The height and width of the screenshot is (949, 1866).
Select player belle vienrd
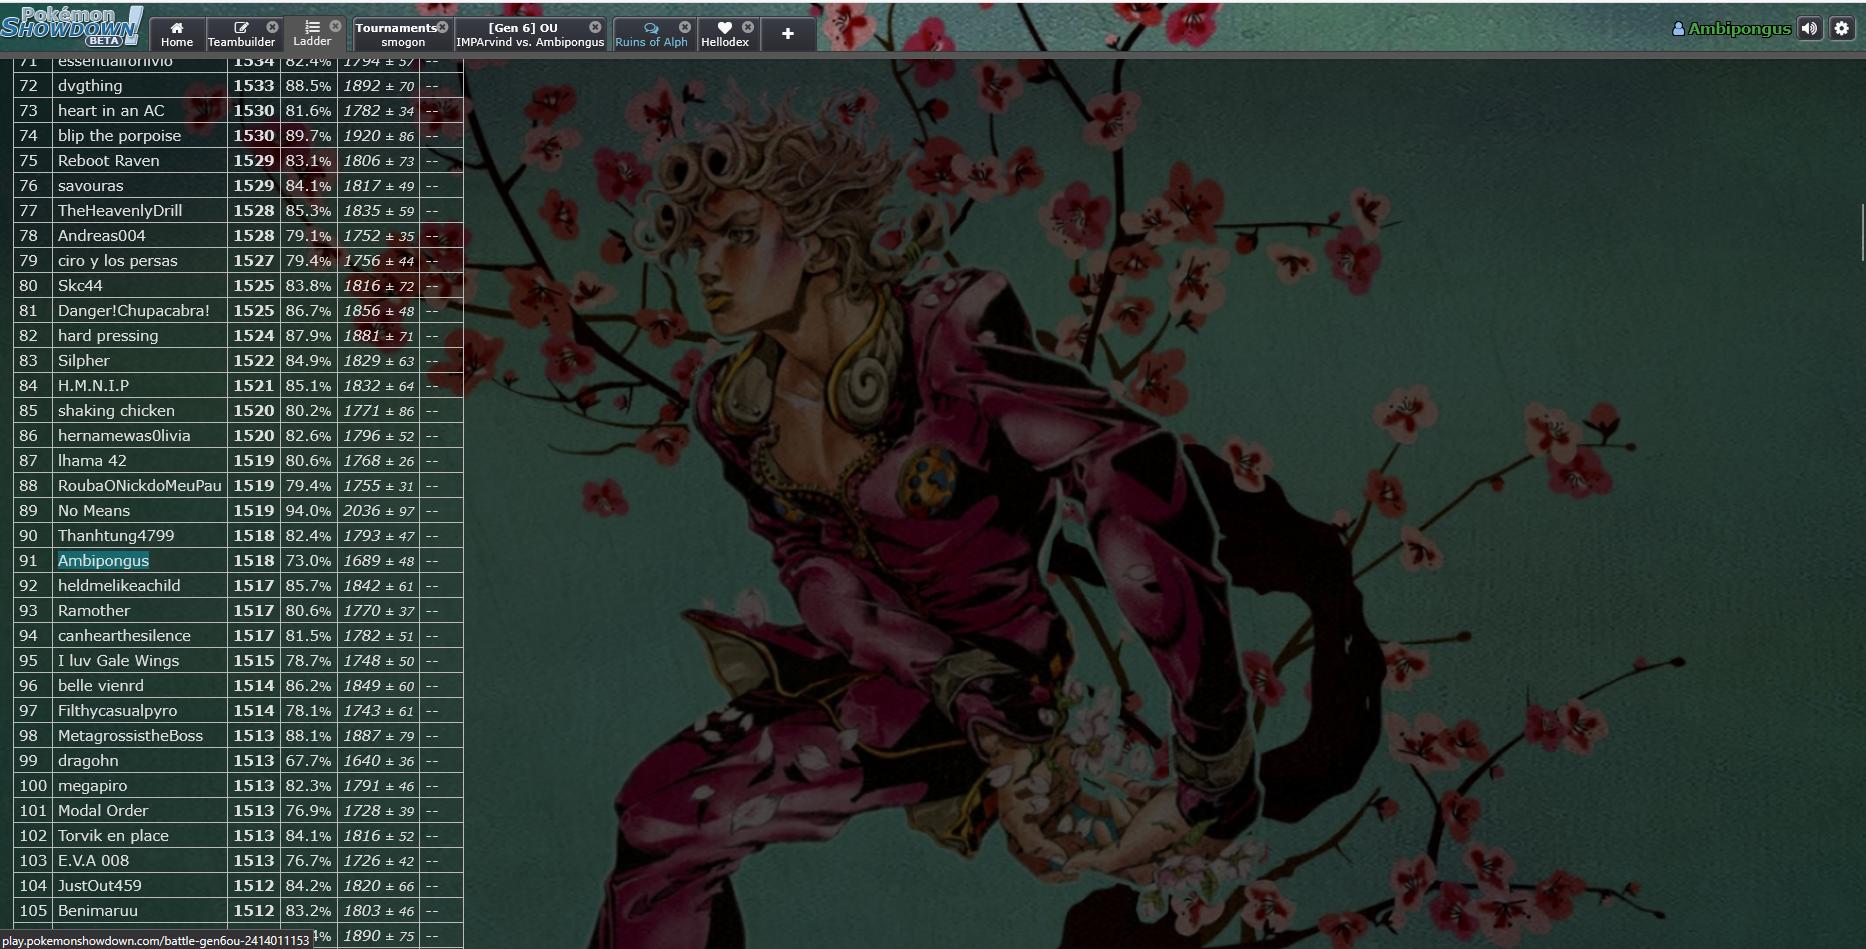coord(101,686)
